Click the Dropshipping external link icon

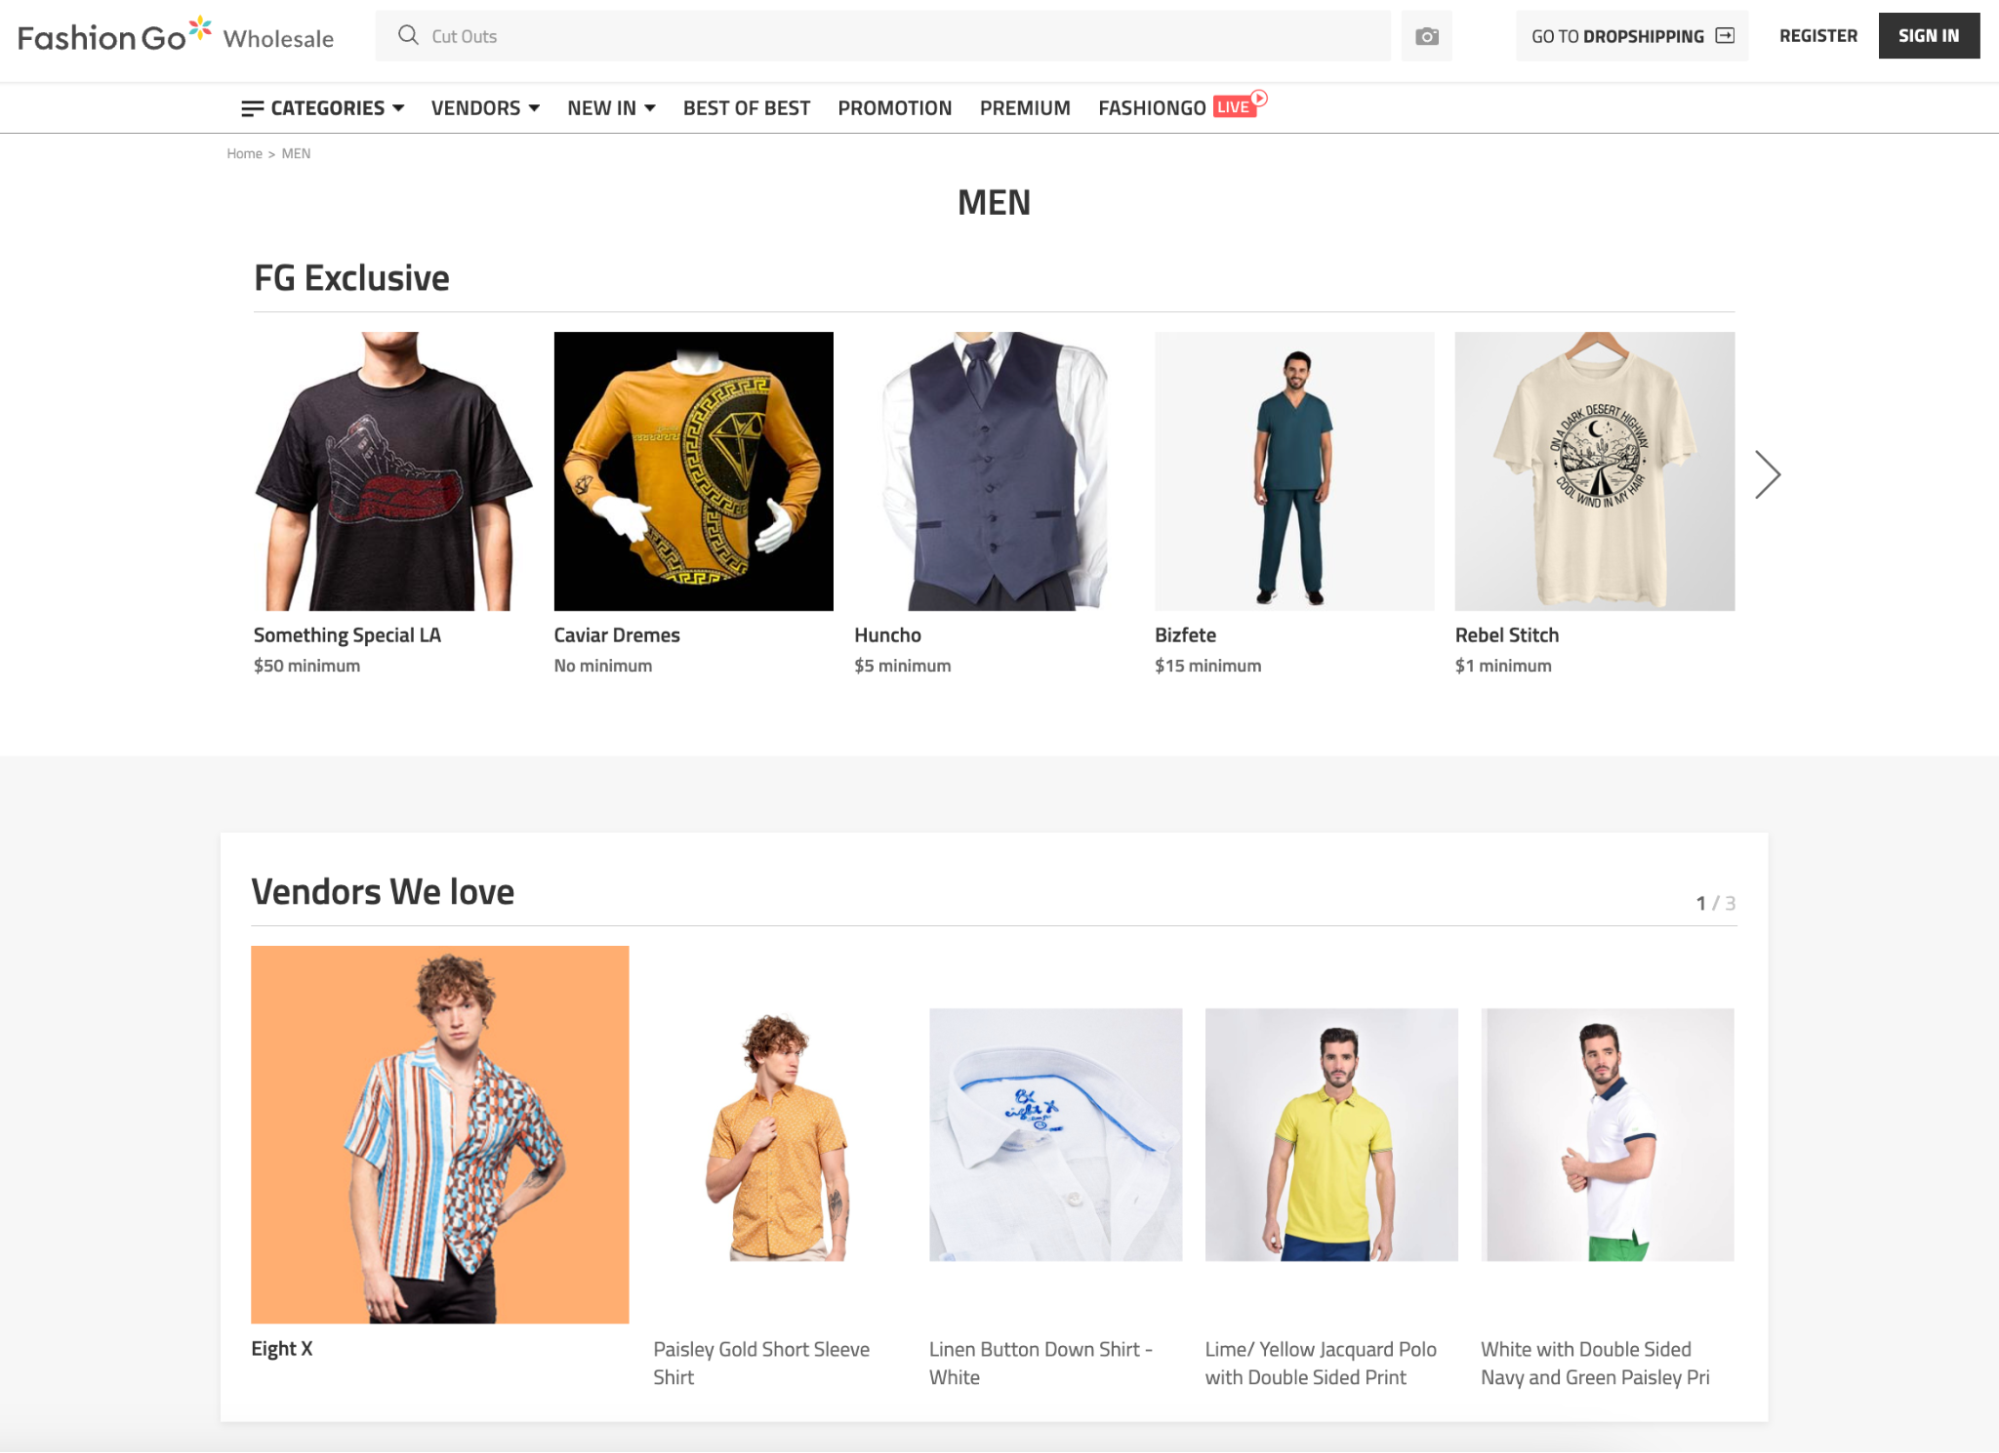click(x=1726, y=36)
